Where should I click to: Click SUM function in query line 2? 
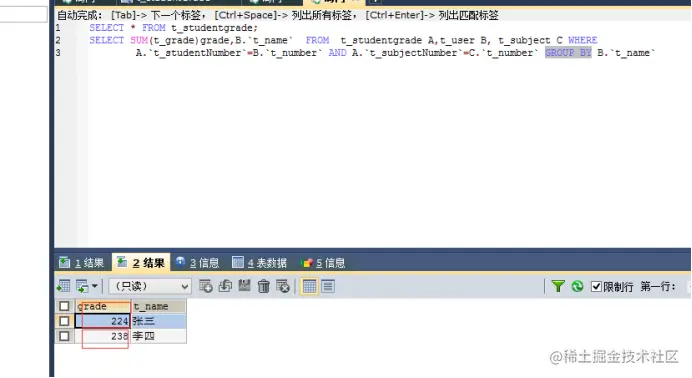139,40
